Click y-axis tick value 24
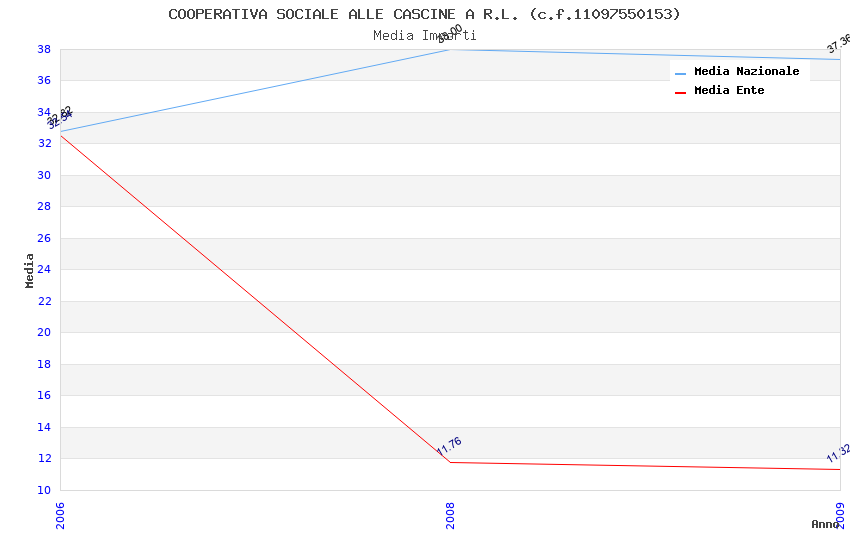The height and width of the screenshot is (550, 850). click(x=44, y=269)
